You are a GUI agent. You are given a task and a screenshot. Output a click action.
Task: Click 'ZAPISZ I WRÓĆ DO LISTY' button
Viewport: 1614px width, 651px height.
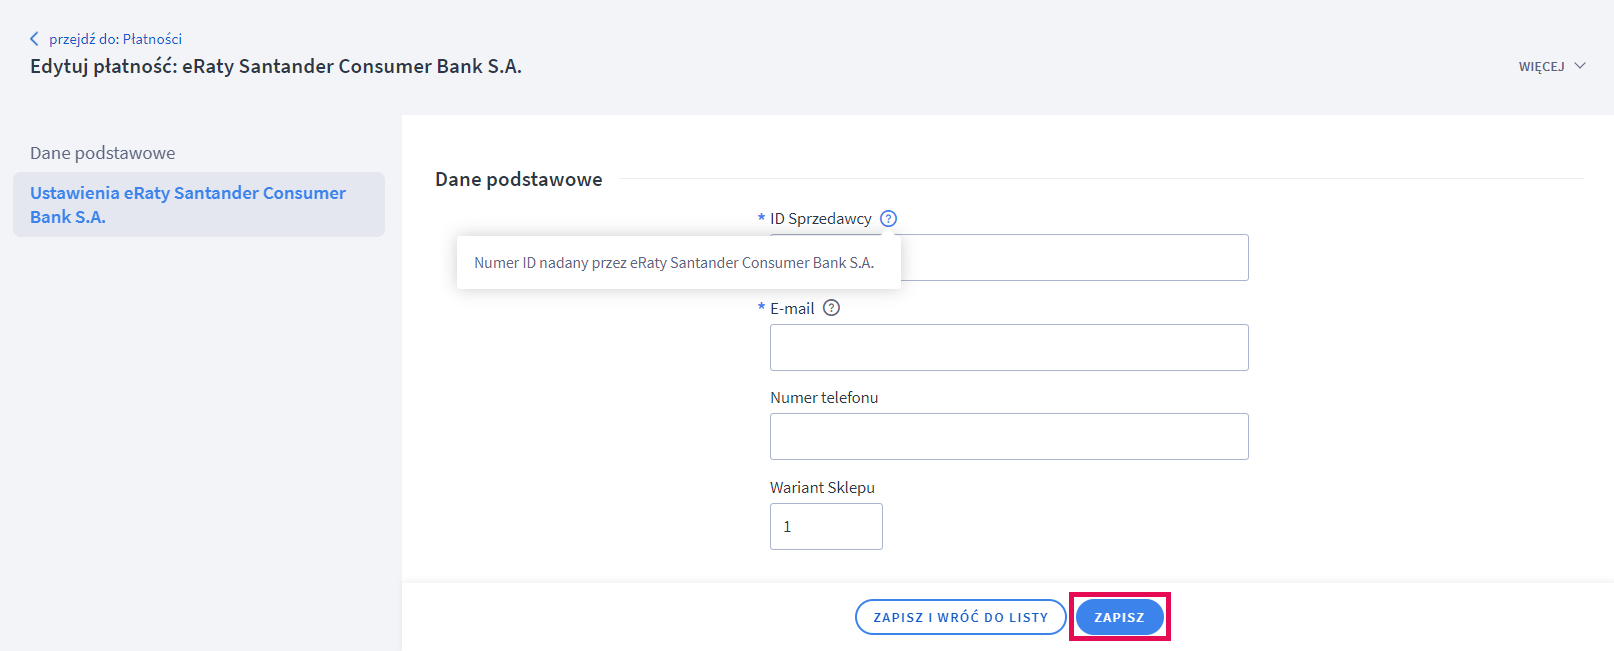coord(961,617)
